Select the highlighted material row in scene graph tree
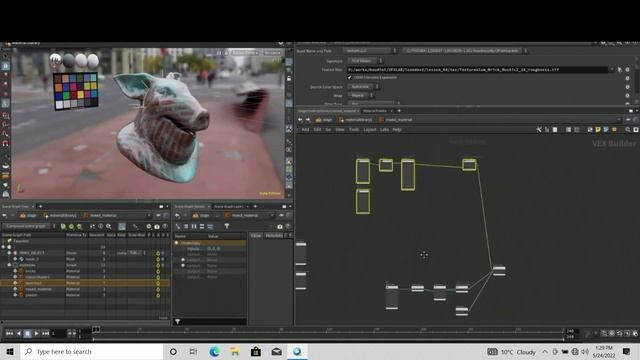Viewport: 640px width, 360px height. 85,283
